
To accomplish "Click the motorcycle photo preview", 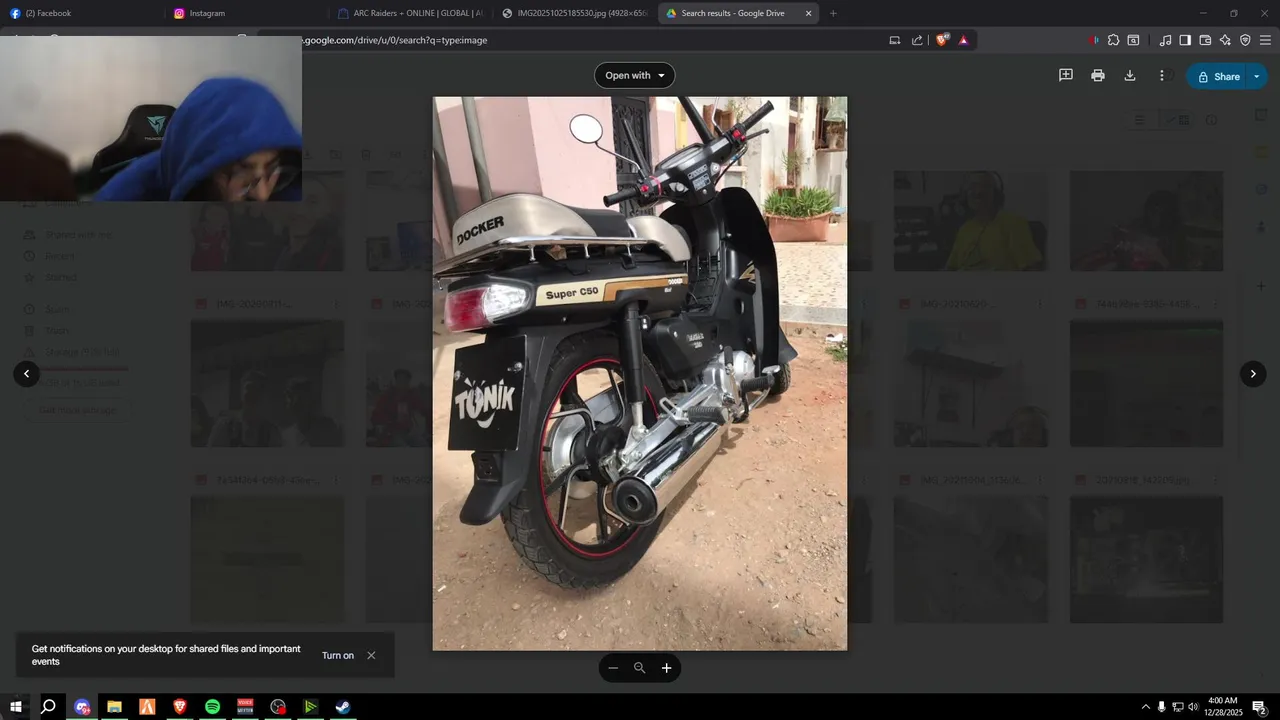I will pyautogui.click(x=640, y=374).
